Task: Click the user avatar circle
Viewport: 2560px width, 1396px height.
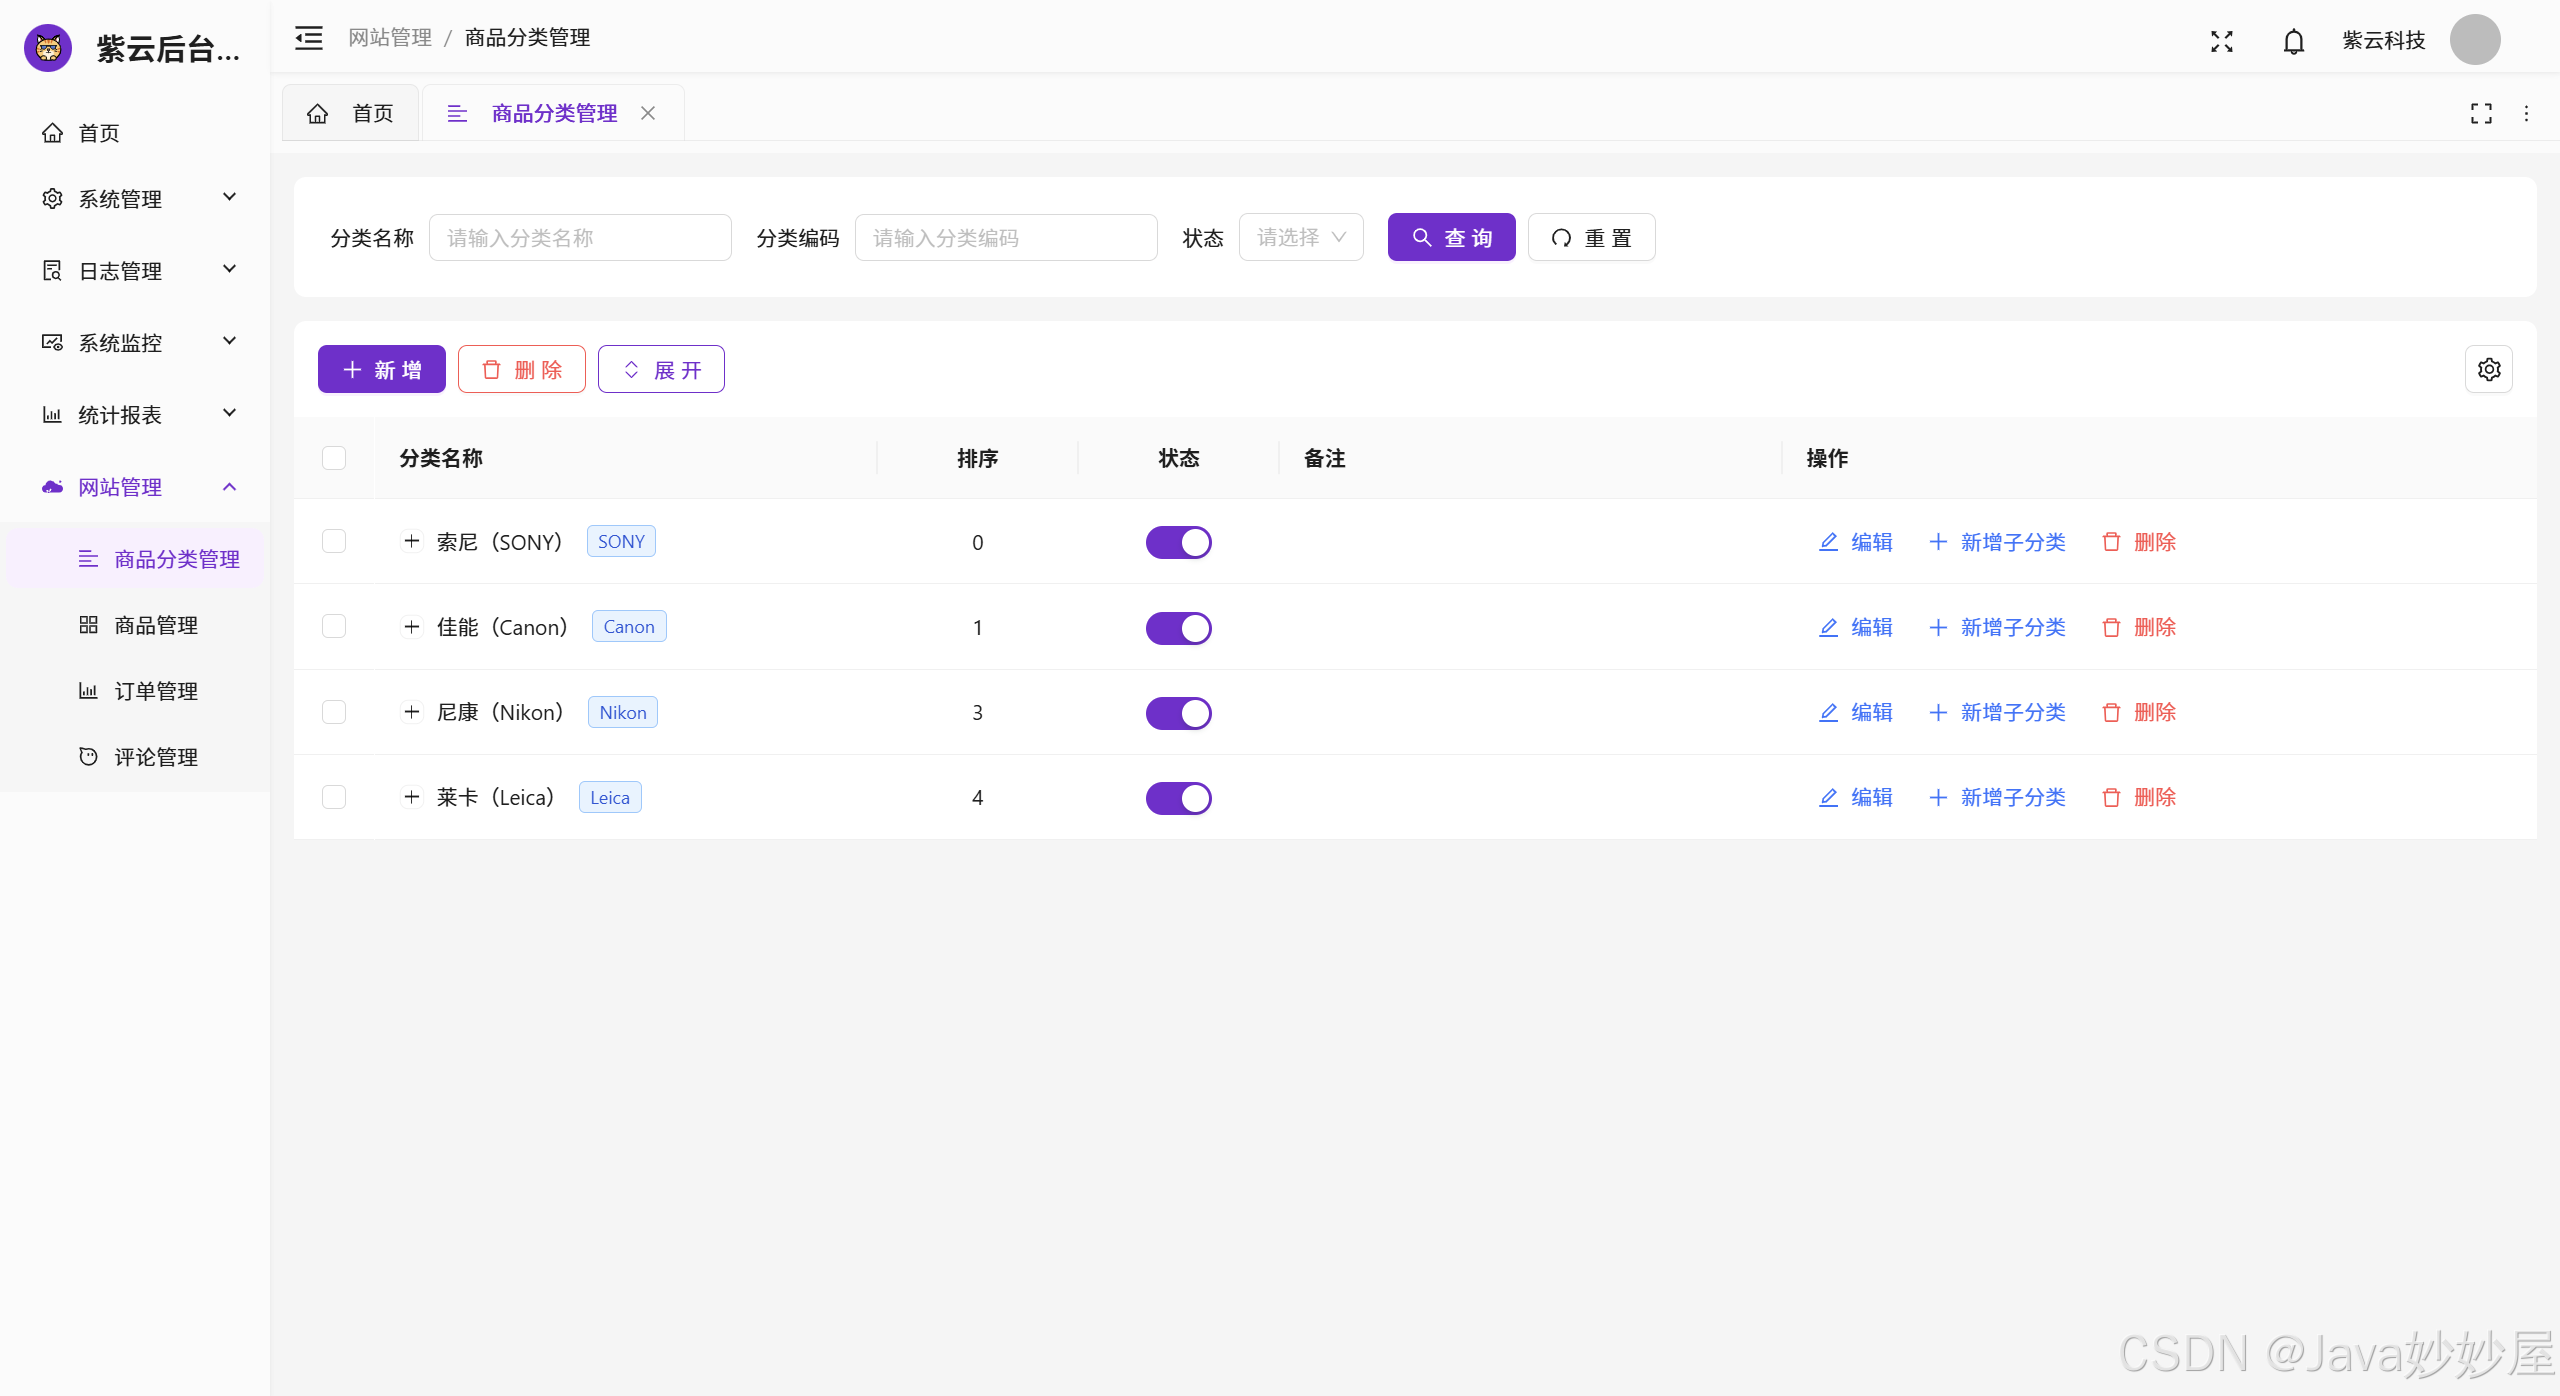Action: [x=2475, y=40]
